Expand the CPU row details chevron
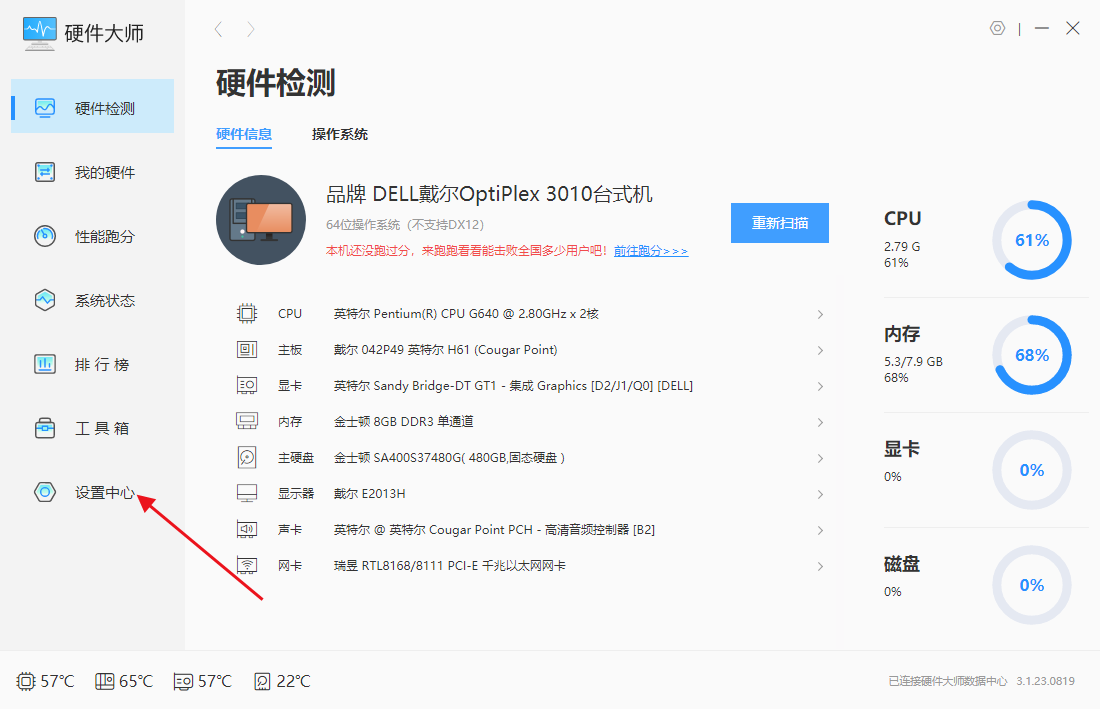Image resolution: width=1100 pixels, height=709 pixels. pyautogui.click(x=820, y=314)
